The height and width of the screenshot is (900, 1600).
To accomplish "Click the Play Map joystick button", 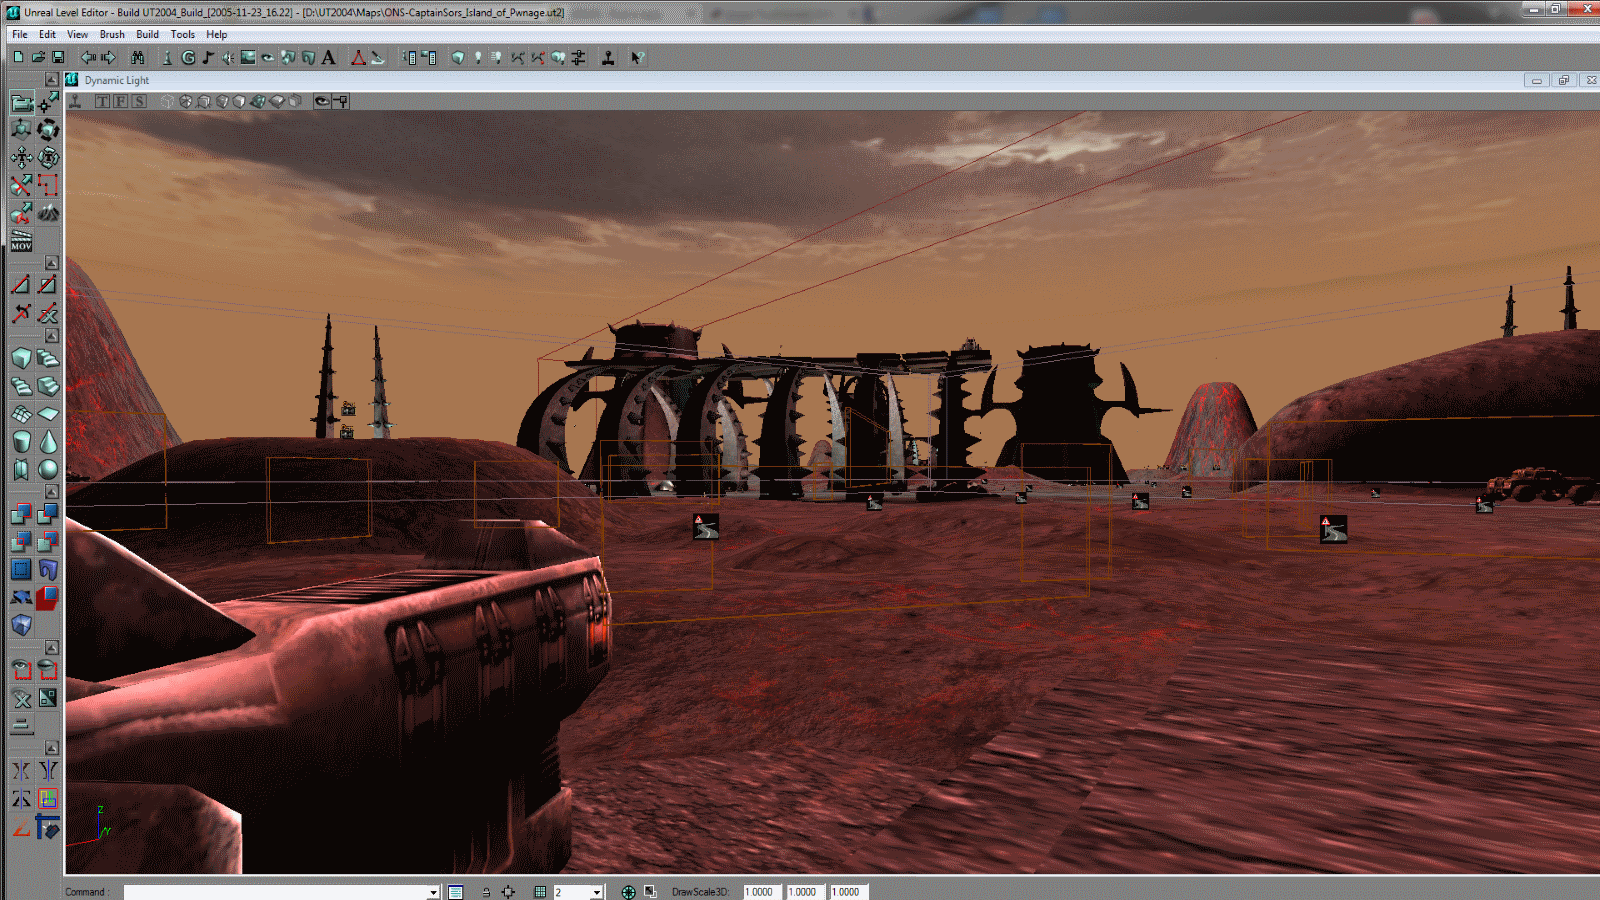I will click(608, 58).
